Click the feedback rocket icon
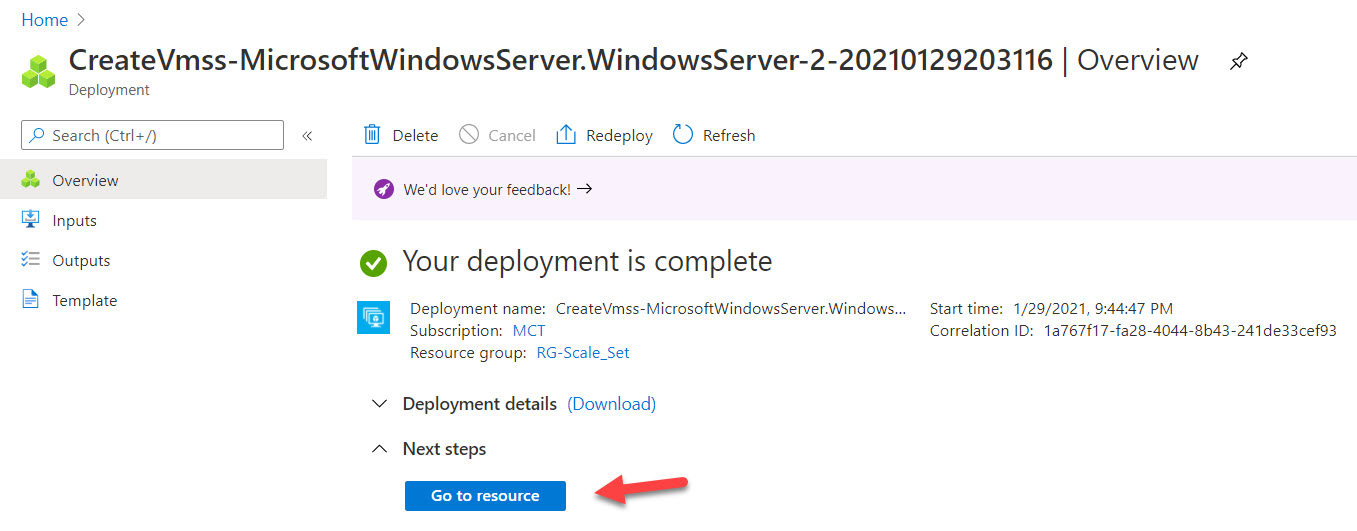1357x531 pixels. (383, 189)
